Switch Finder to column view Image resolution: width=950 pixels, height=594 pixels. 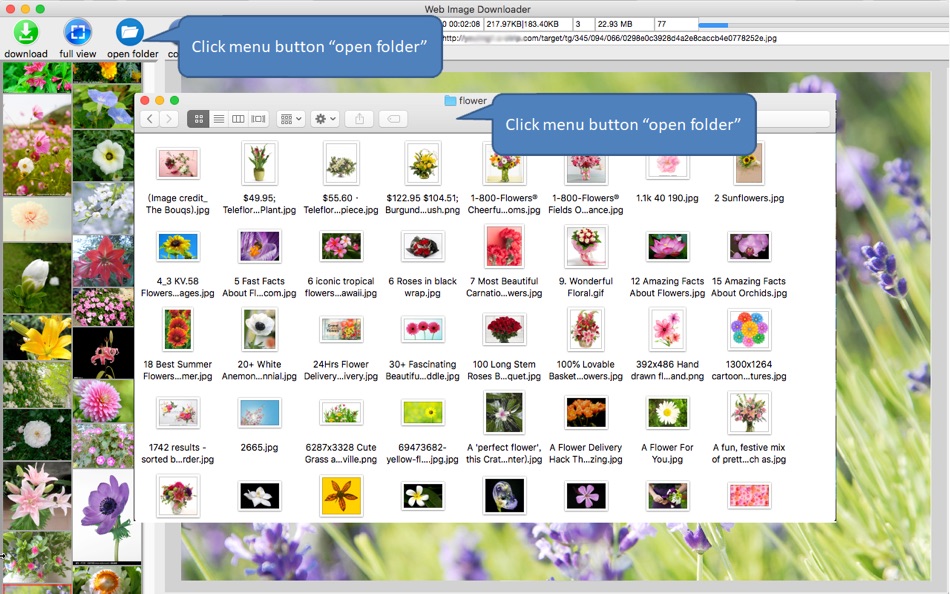239,119
